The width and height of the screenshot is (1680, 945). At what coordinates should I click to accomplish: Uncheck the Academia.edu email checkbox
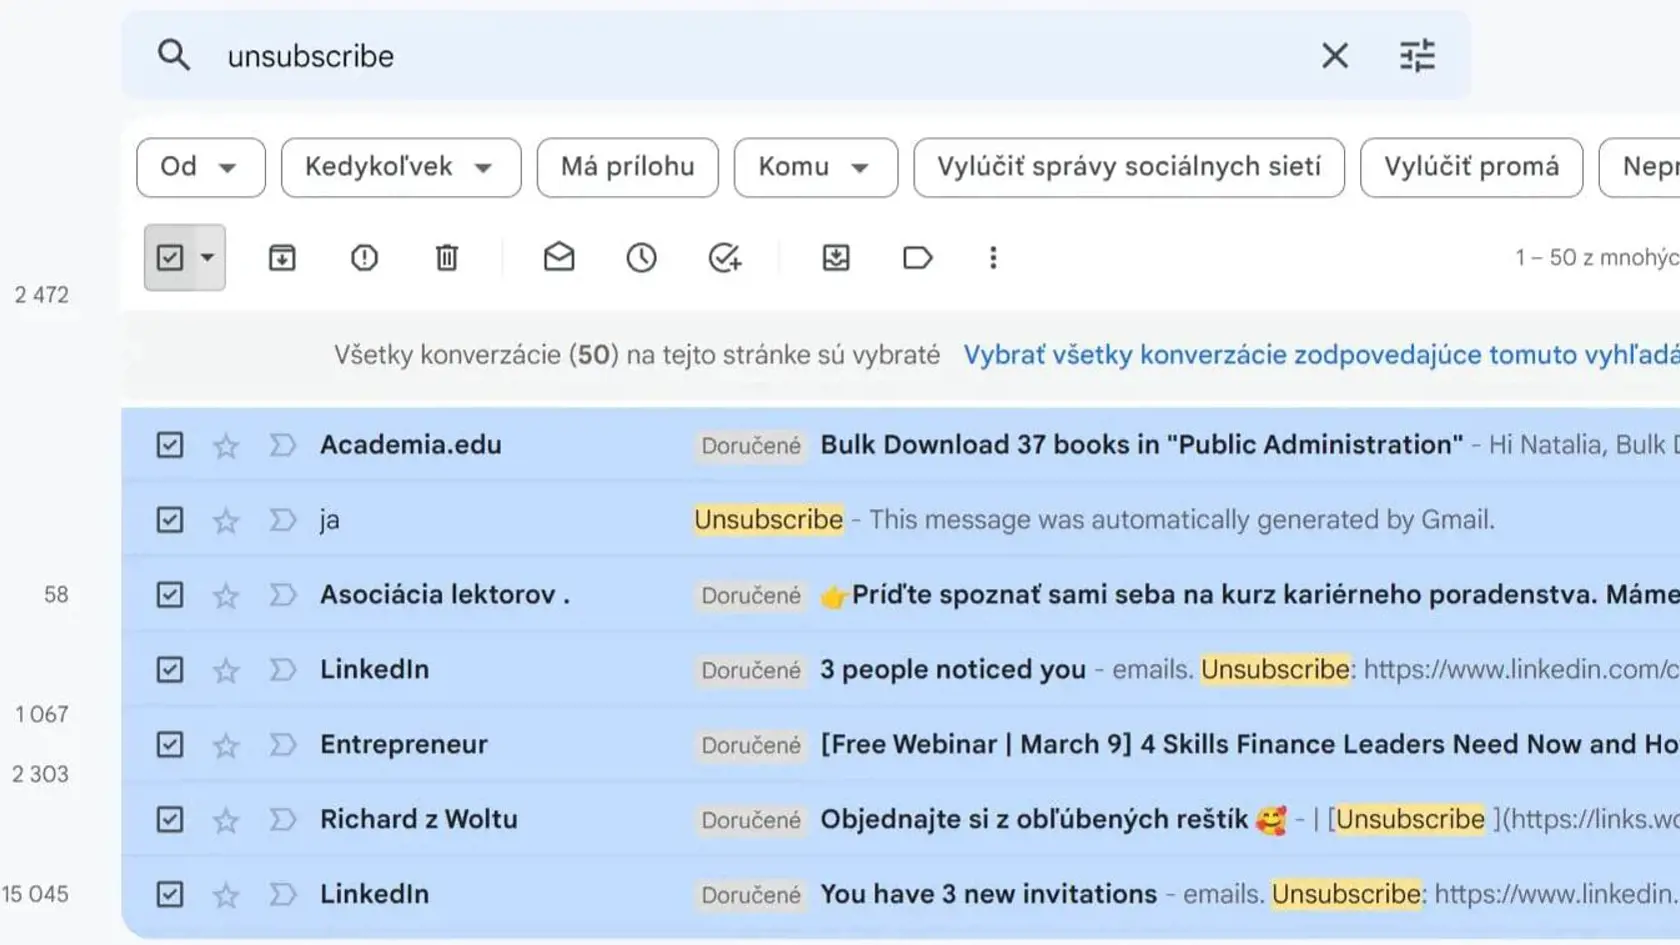click(x=170, y=445)
